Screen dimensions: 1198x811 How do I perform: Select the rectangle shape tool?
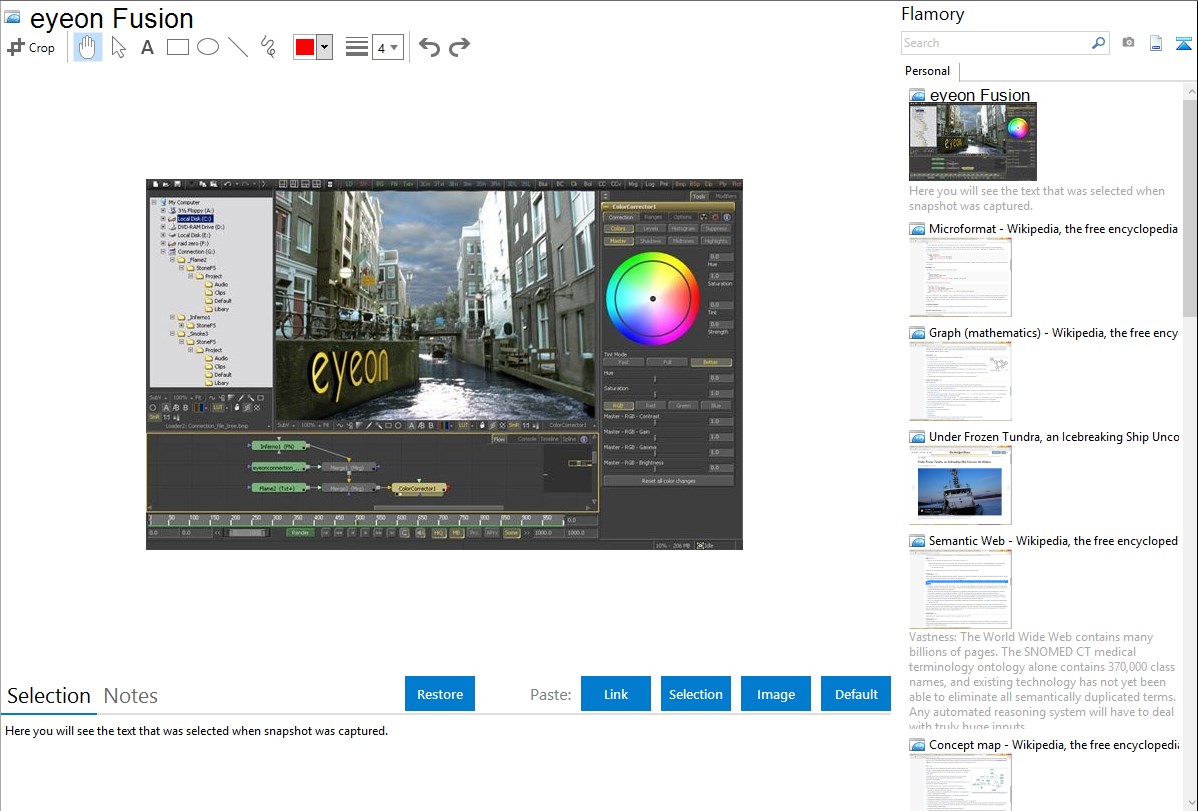pos(178,47)
